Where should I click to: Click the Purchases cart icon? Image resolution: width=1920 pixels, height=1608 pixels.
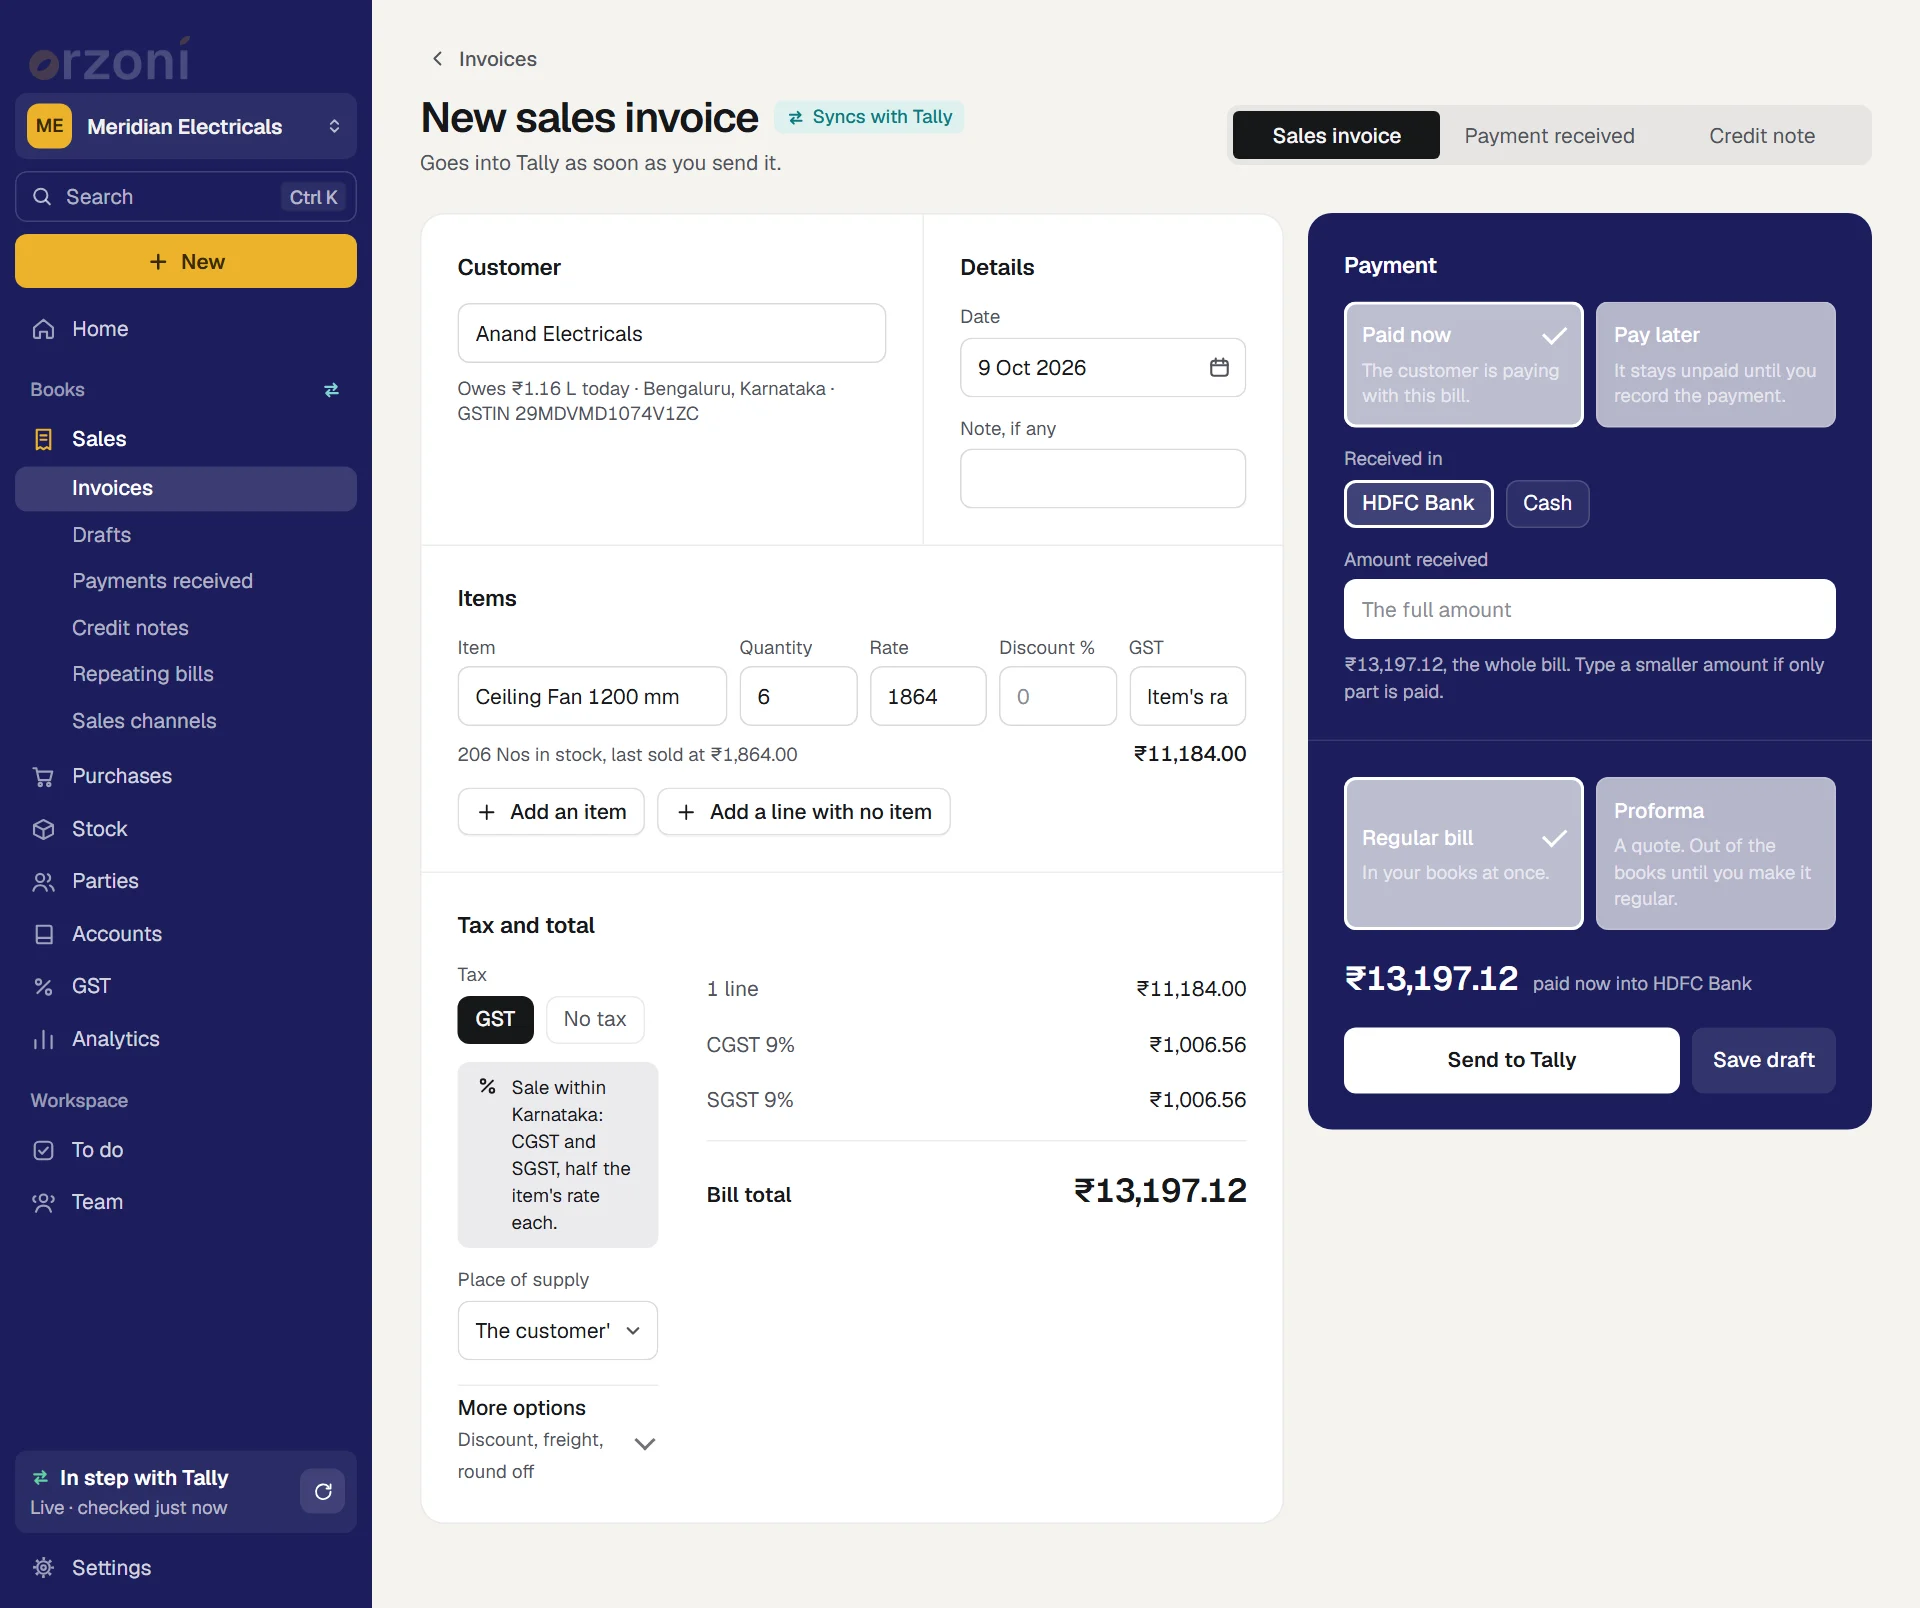click(43, 777)
